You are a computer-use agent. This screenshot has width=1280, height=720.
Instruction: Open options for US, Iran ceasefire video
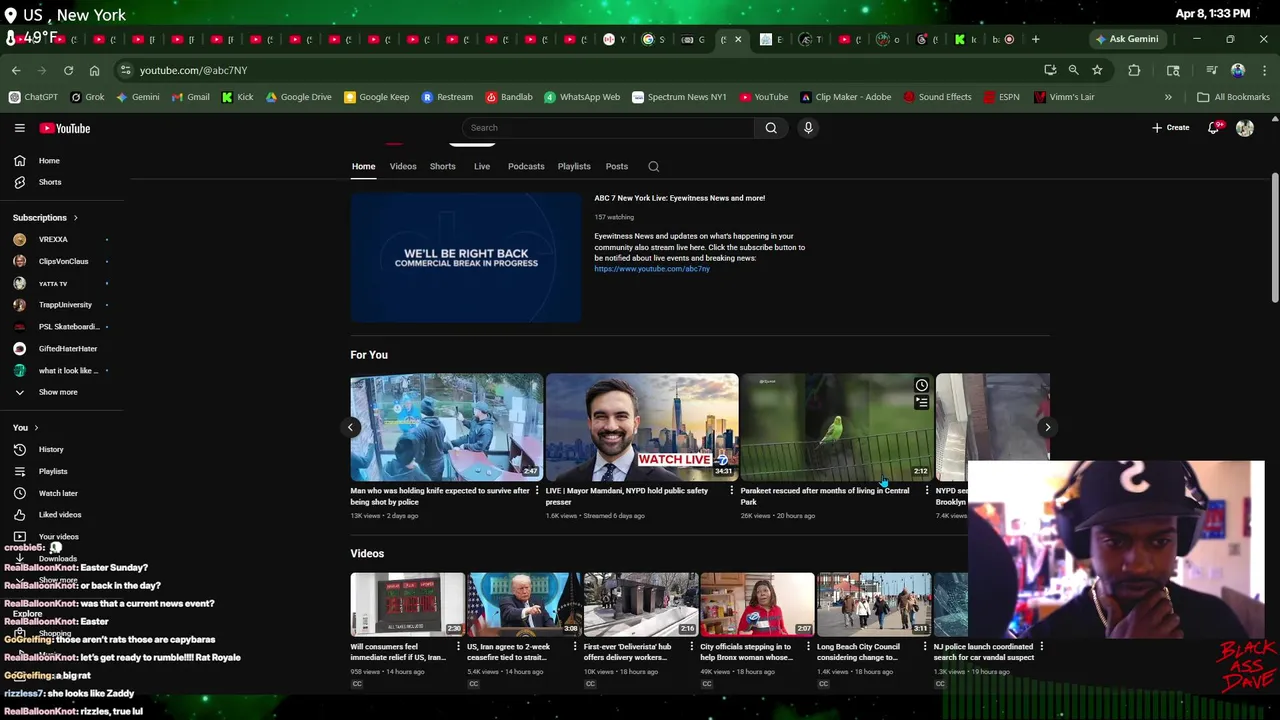click(x=574, y=647)
